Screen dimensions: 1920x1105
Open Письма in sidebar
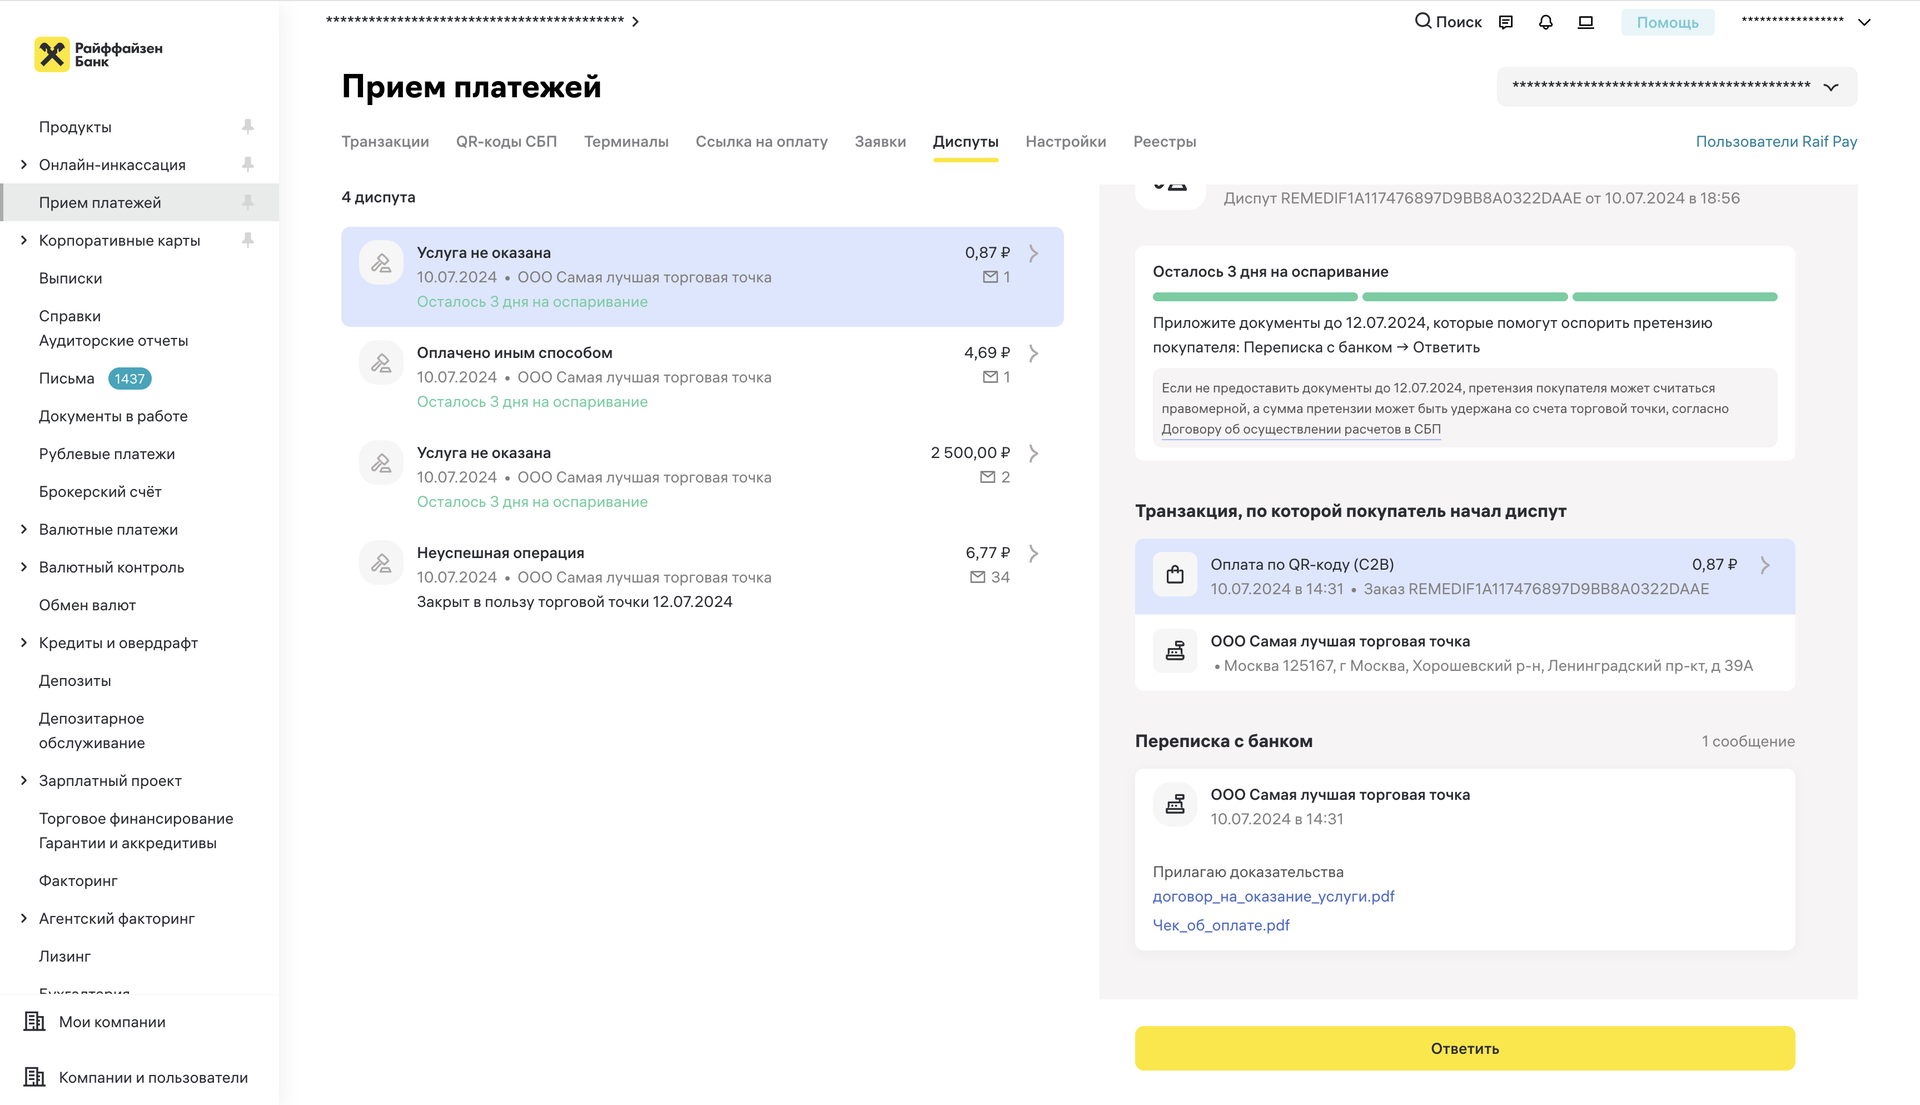point(67,378)
